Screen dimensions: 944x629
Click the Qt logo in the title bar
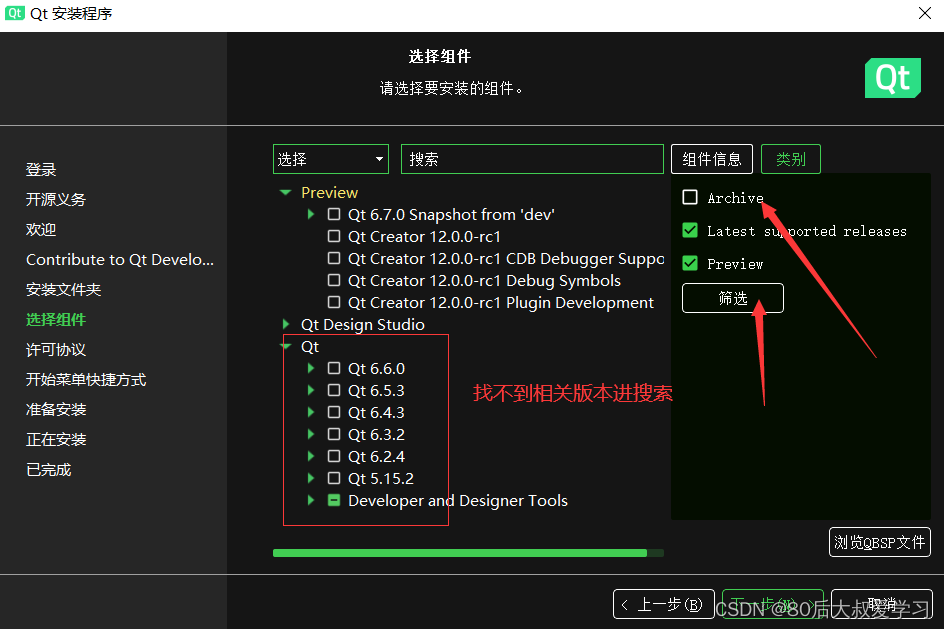(x=14, y=13)
